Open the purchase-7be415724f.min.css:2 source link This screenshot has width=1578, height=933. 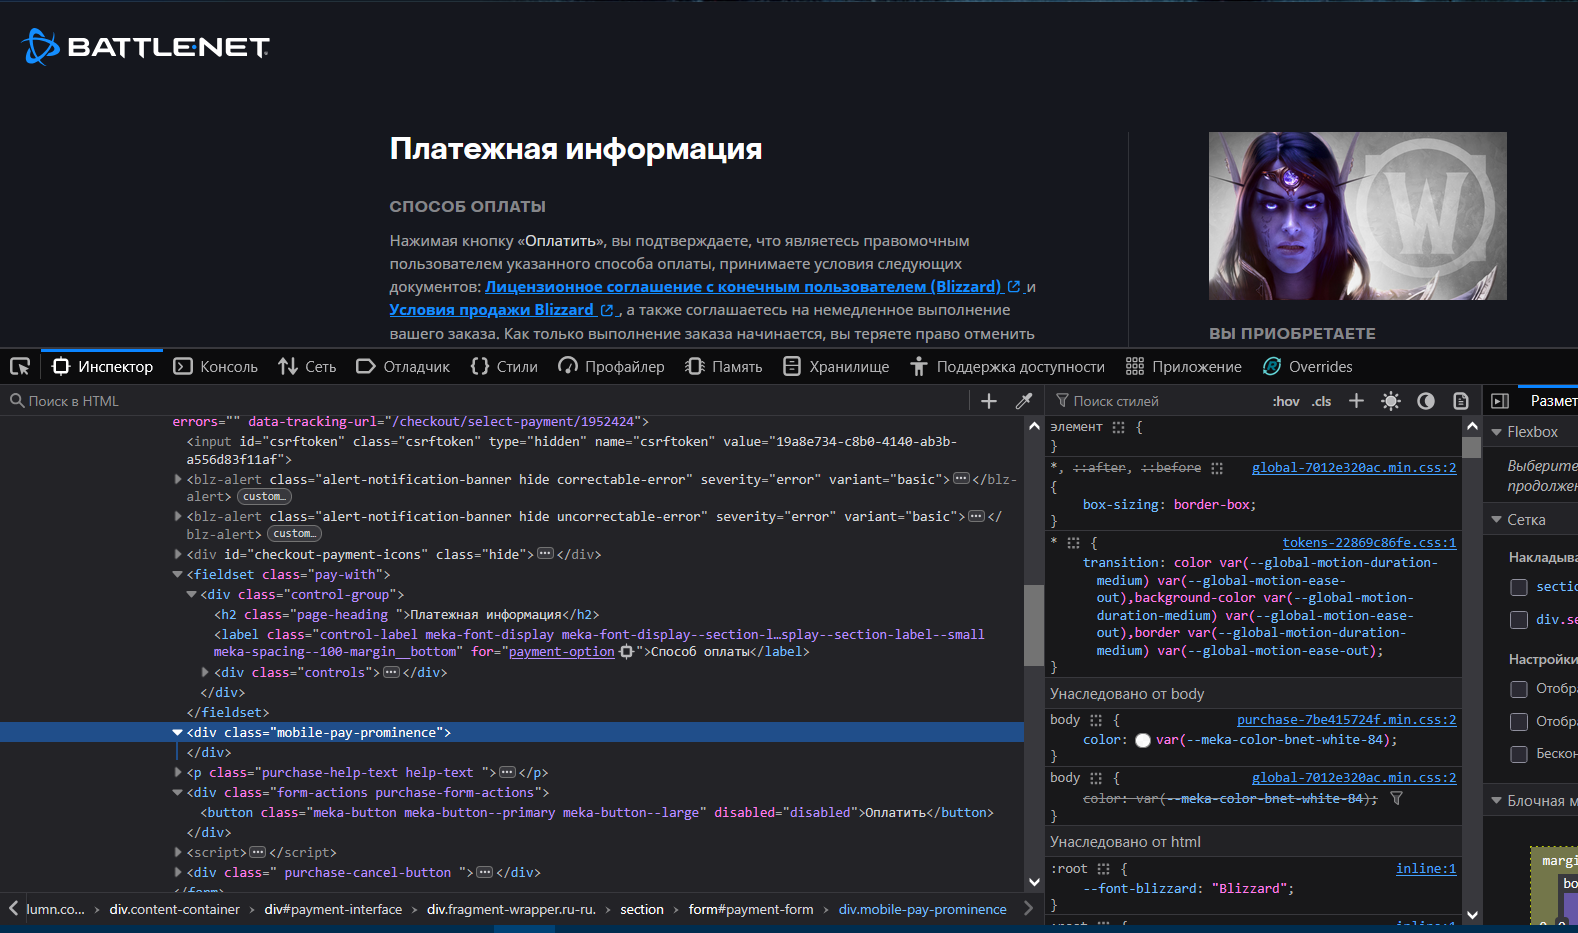click(1346, 720)
